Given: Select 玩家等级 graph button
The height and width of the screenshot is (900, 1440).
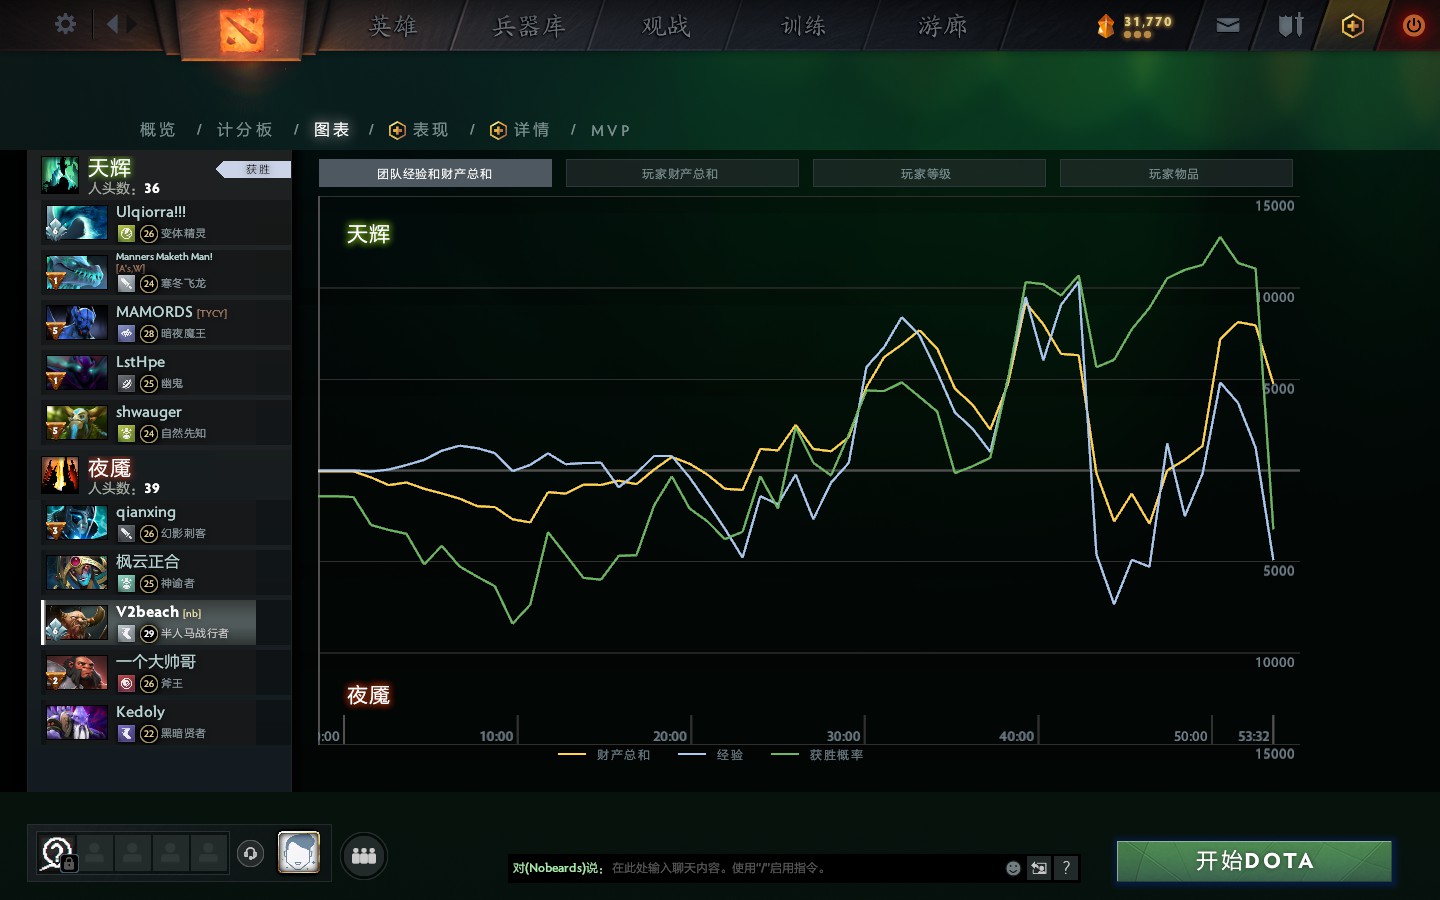Looking at the screenshot, I should coord(929,173).
